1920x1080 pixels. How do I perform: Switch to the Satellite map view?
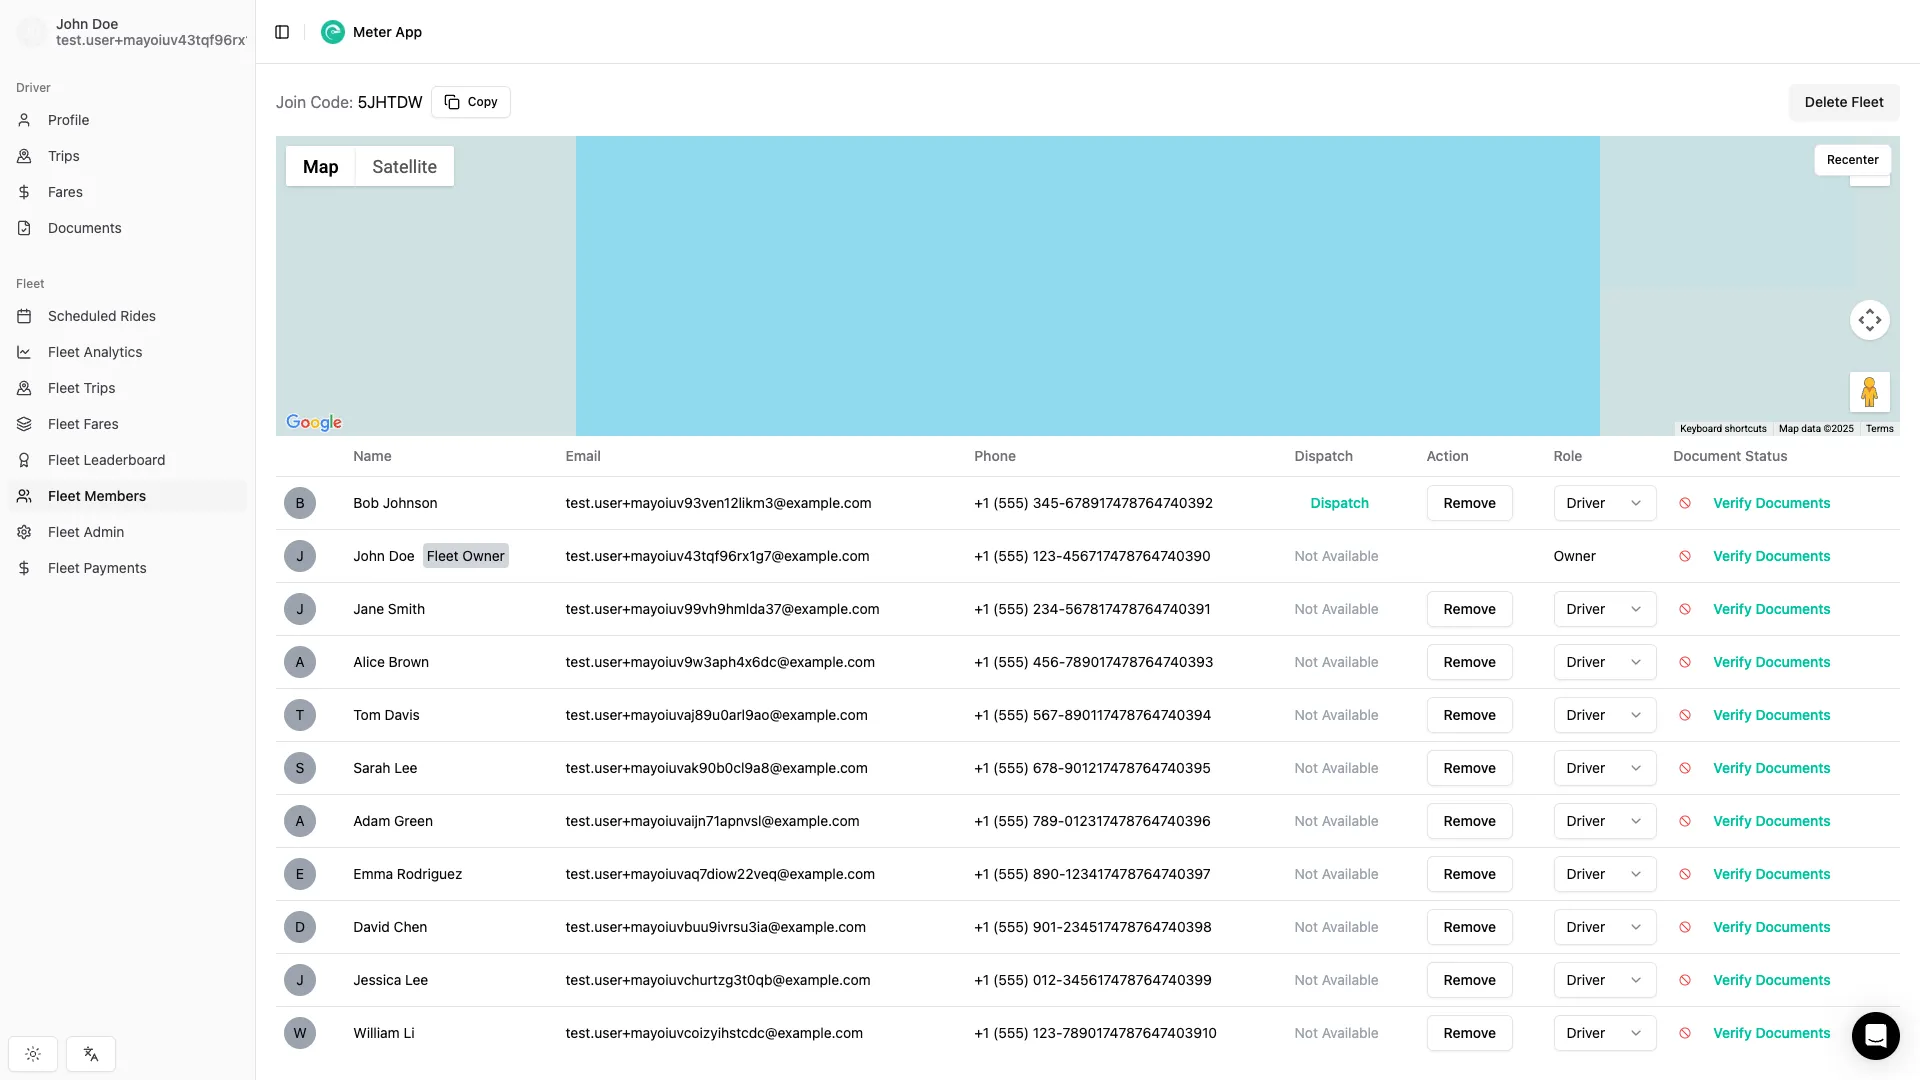pyautogui.click(x=404, y=166)
